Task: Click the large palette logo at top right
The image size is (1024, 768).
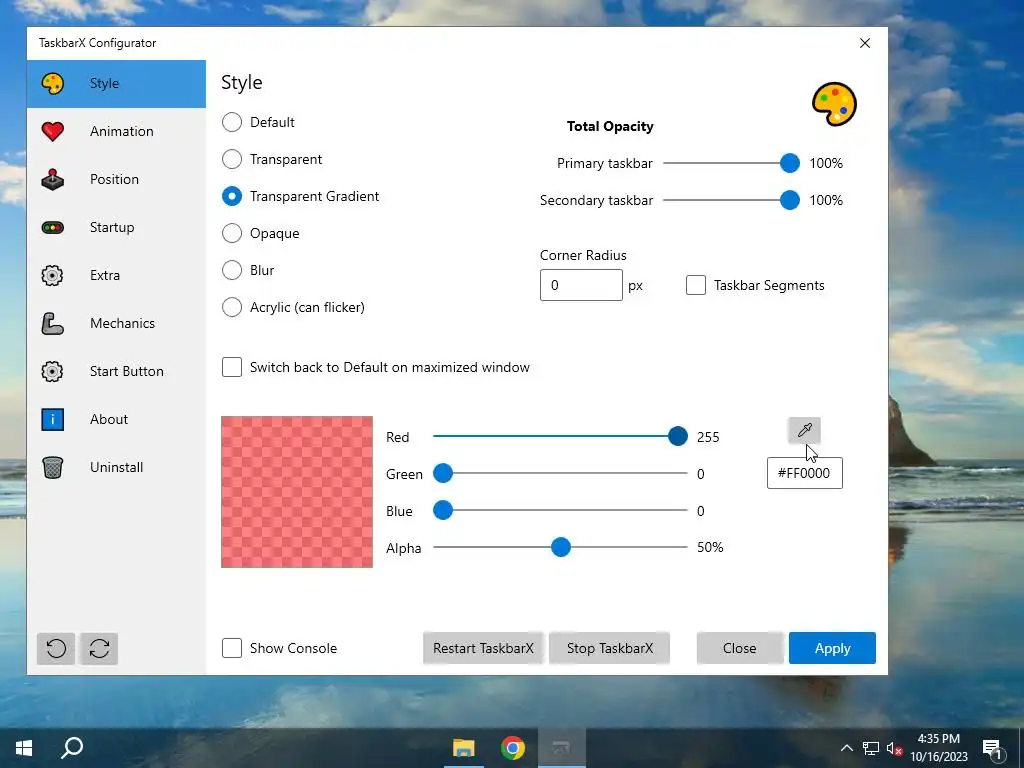Action: tap(834, 104)
